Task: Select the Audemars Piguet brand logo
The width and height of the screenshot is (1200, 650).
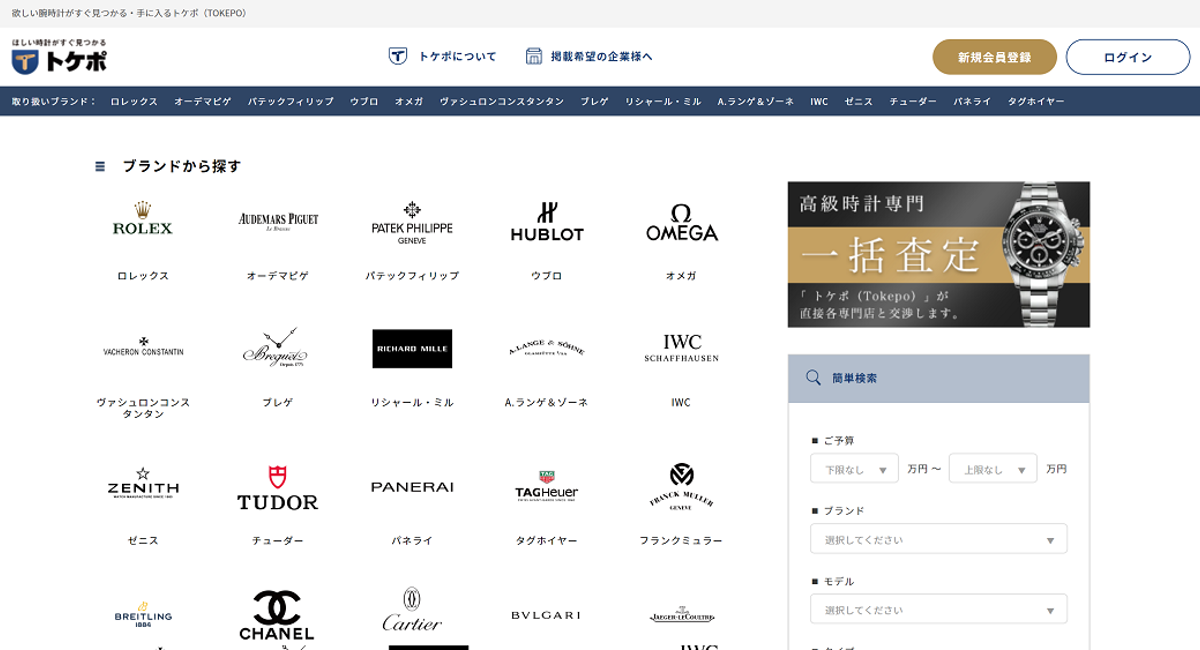Action: click(x=278, y=220)
